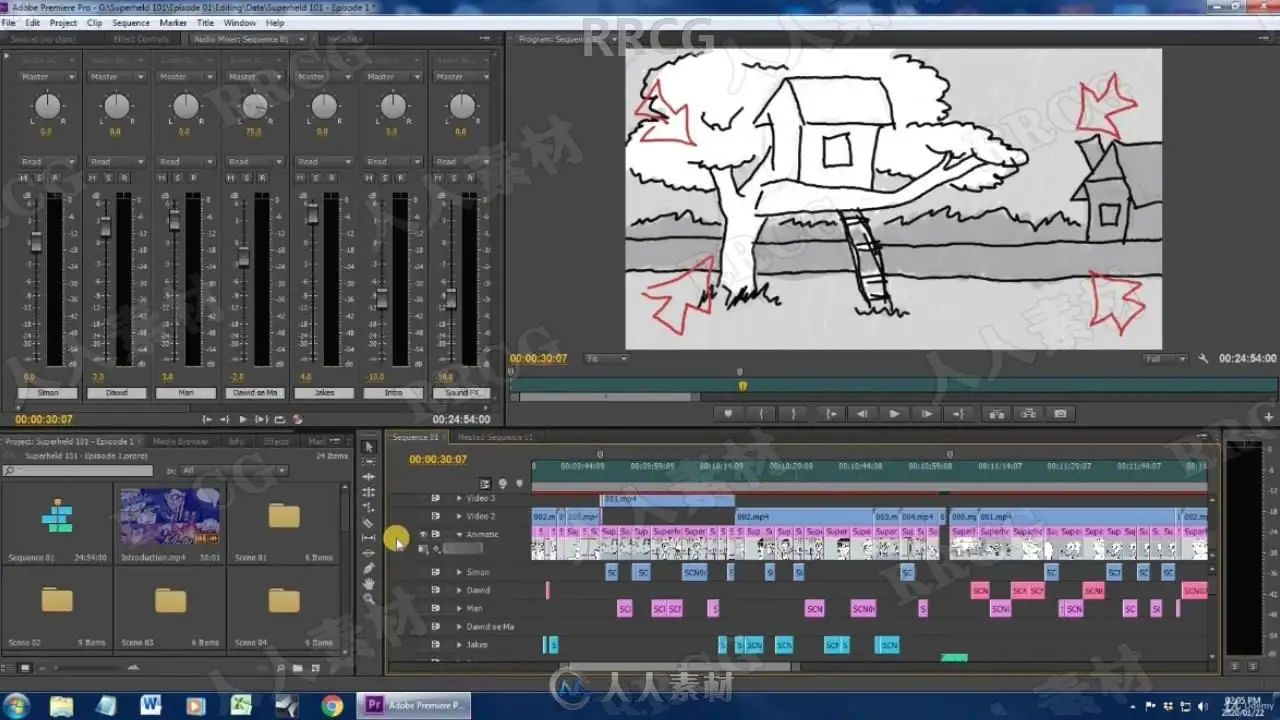Viewport: 1280px width, 720px height.
Task: Expand the Video 2 track
Action: (x=459, y=516)
